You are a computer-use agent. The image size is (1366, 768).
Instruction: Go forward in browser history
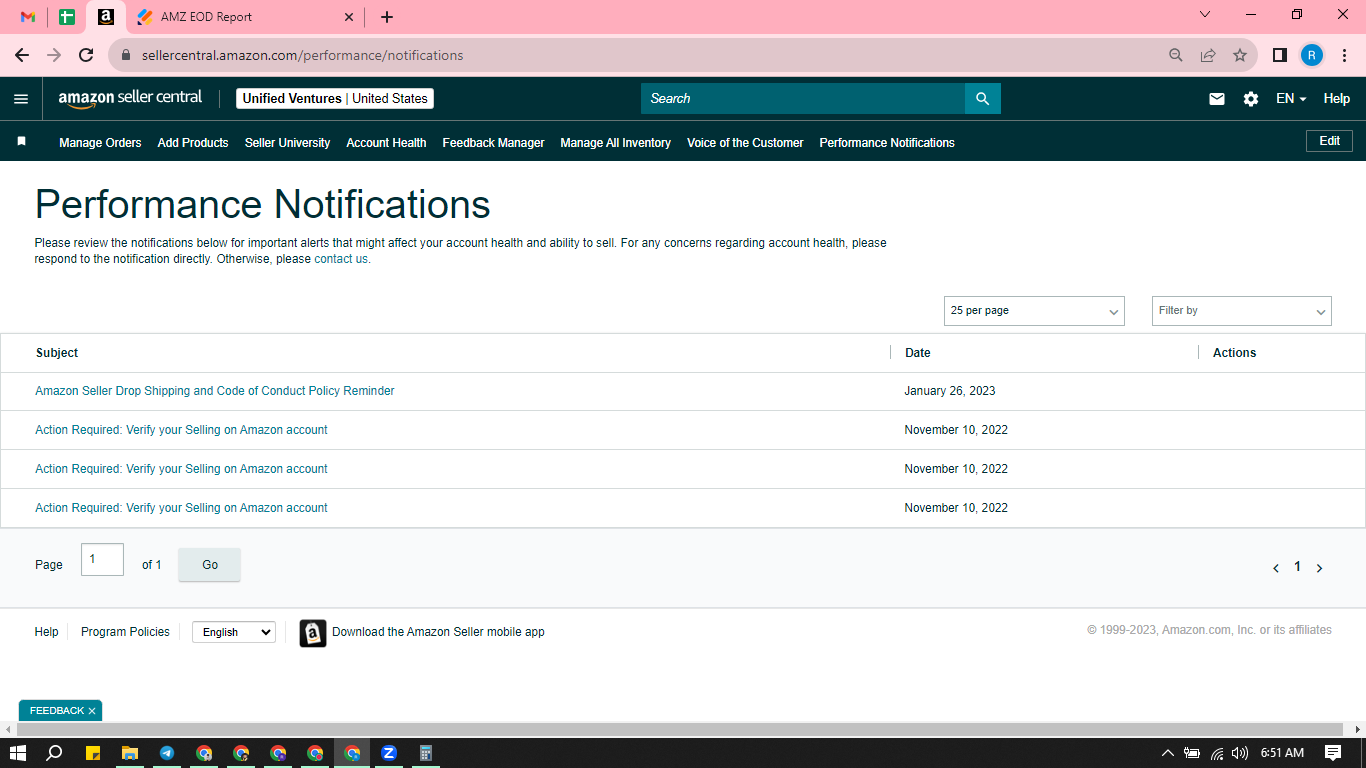pos(54,55)
